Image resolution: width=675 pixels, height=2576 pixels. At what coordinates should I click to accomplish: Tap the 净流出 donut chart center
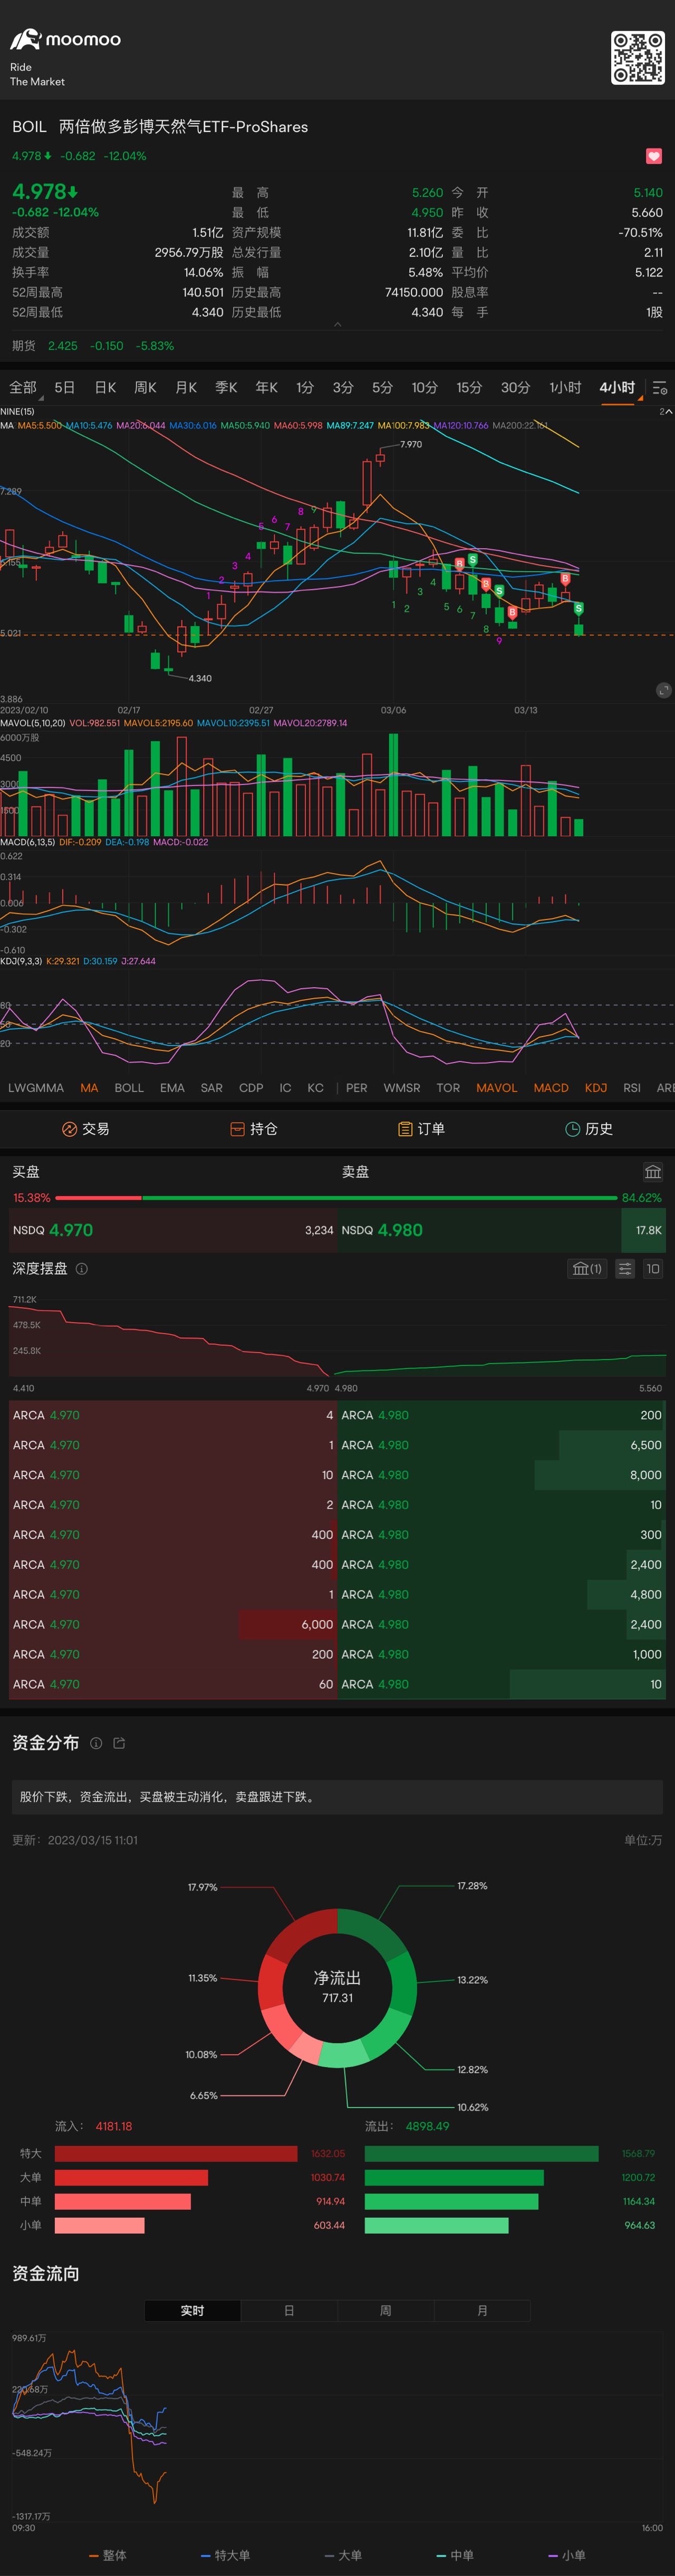click(337, 1987)
